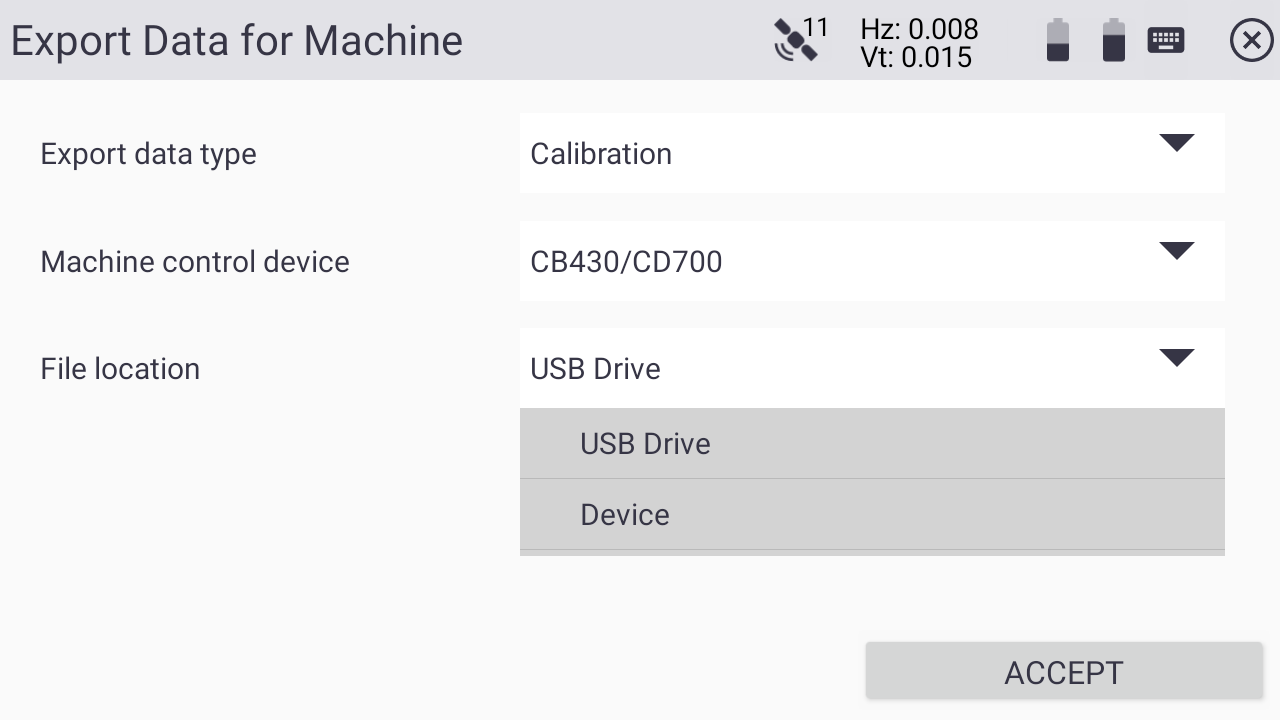This screenshot has height=720, width=1280.
Task: Show the on-screen keyboard icon
Action: coord(1166,40)
